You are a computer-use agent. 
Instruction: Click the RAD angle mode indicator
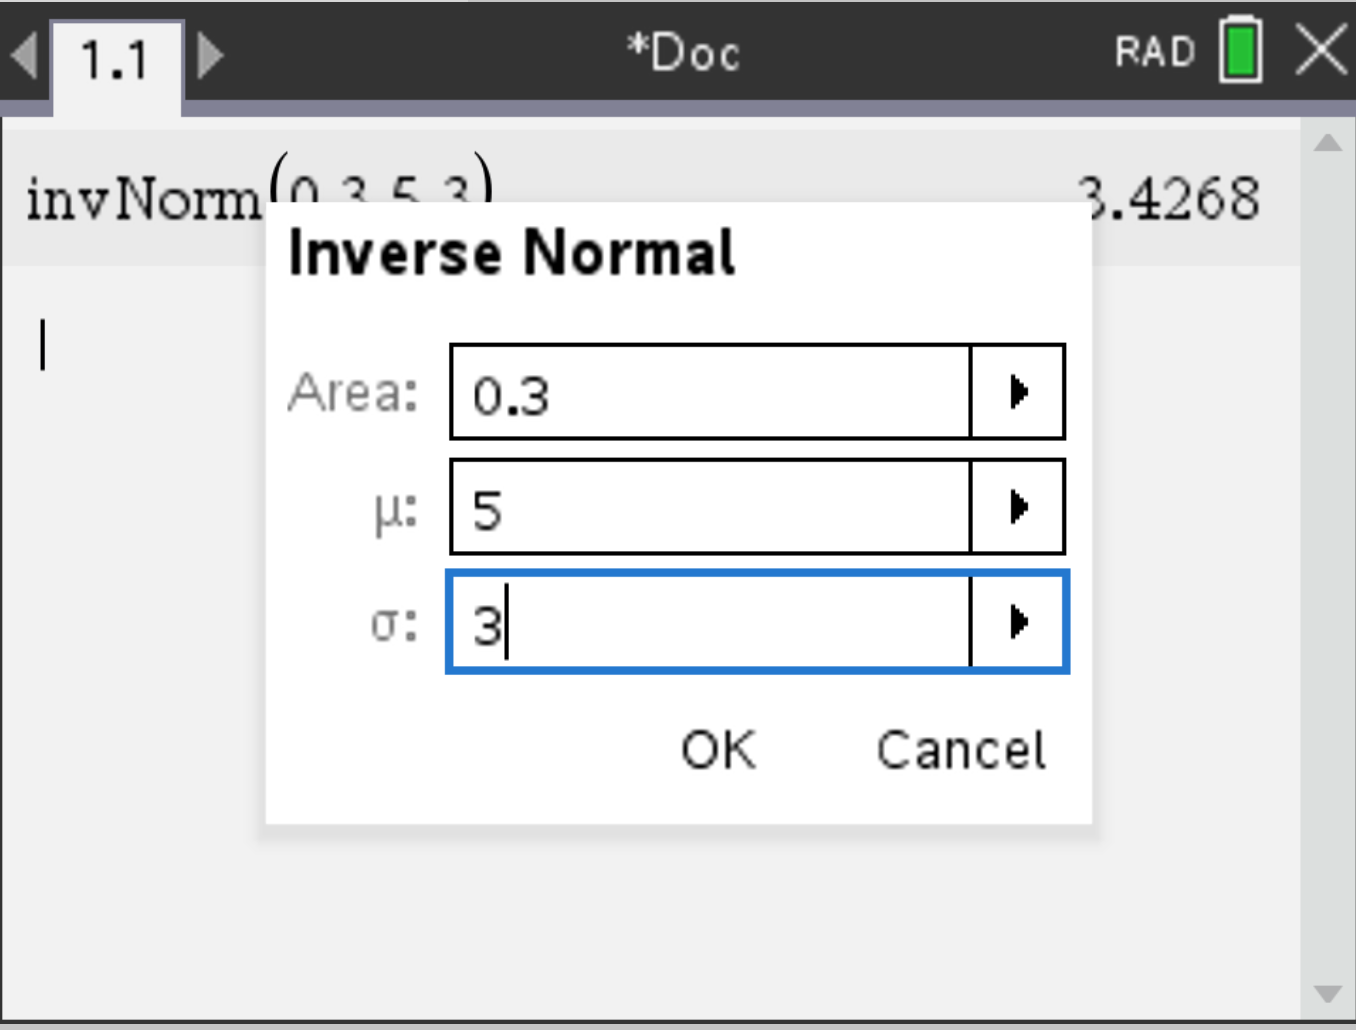coord(1156,52)
